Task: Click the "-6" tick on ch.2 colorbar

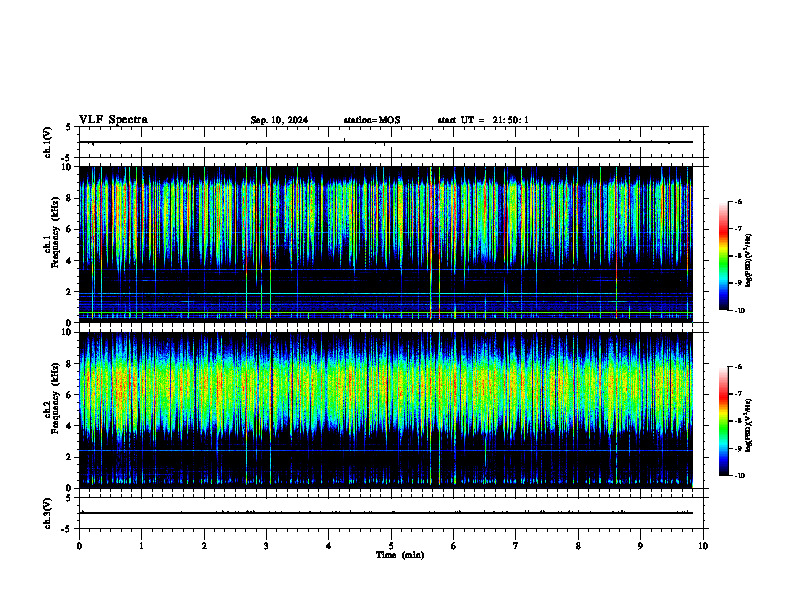Action: (738, 367)
